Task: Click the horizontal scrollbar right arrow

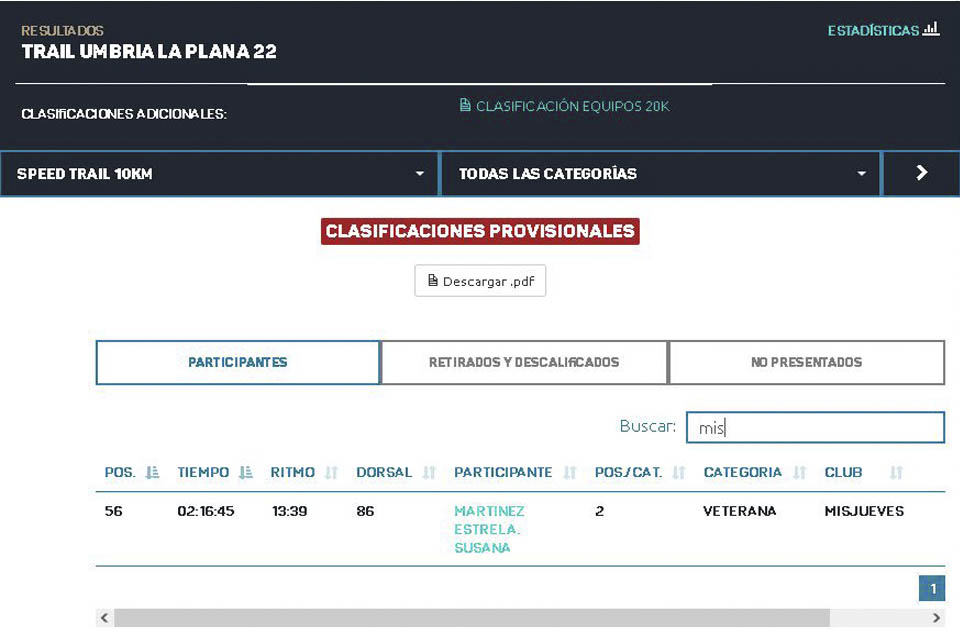Action: click(x=937, y=618)
